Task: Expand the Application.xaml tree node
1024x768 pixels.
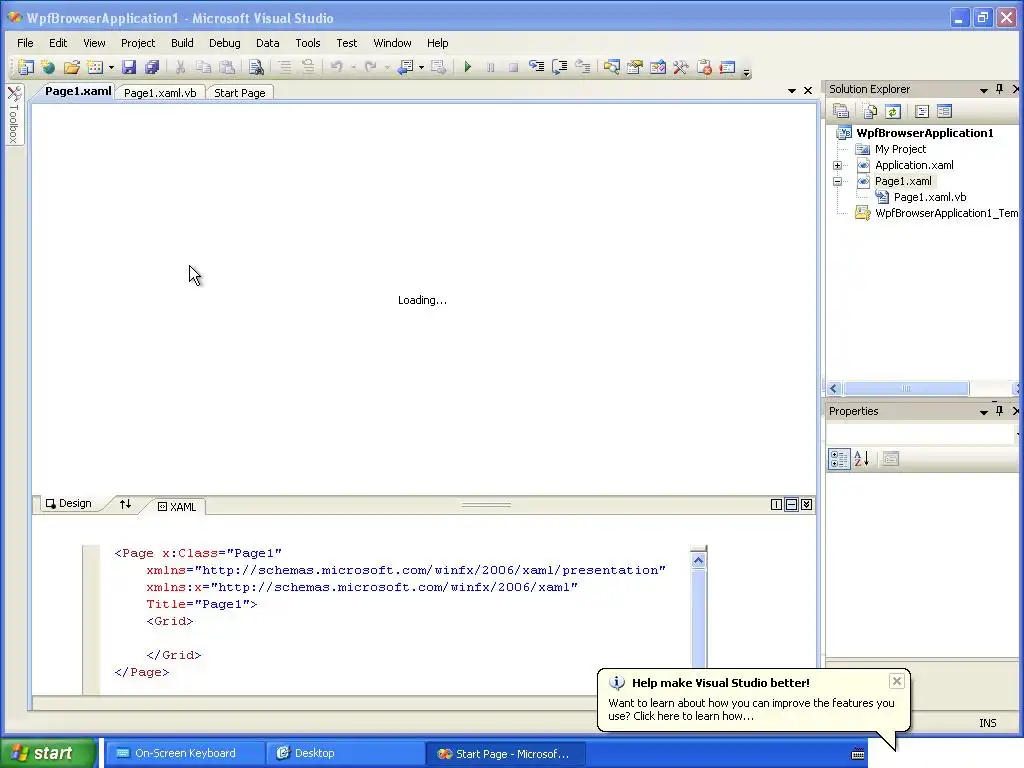Action: [838, 165]
